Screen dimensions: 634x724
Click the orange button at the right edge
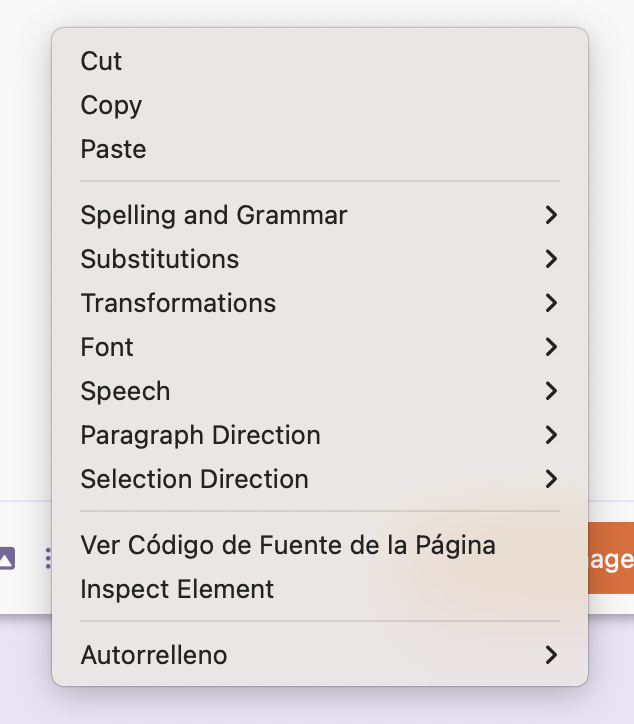point(611,558)
